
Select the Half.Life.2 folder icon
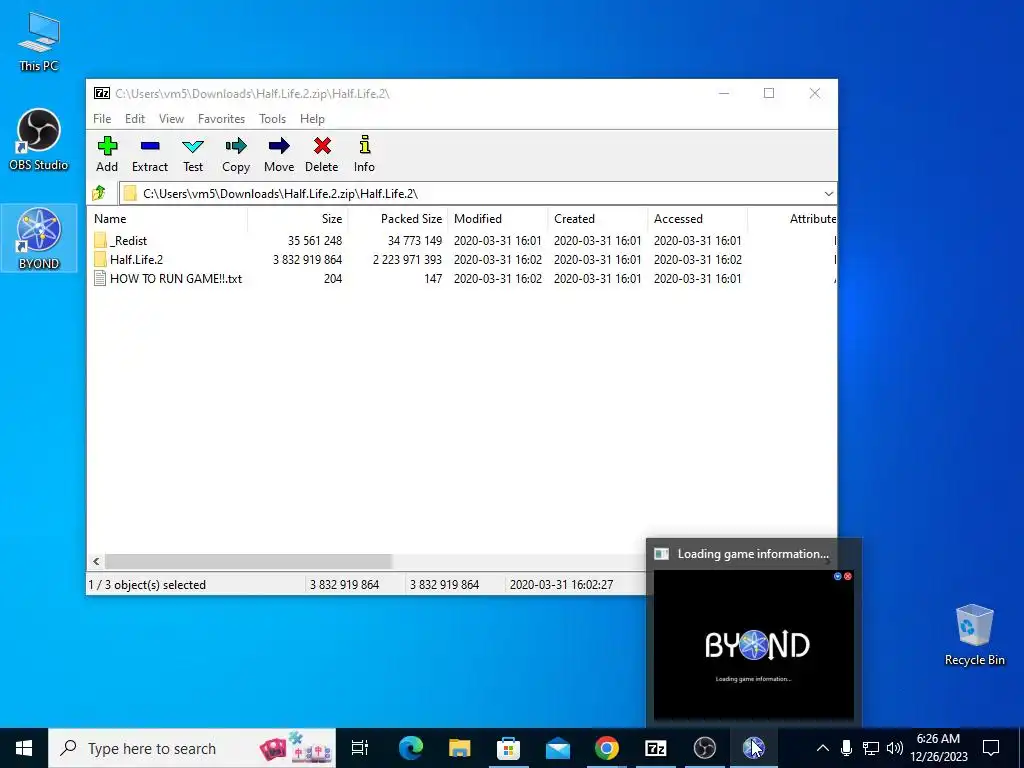click(x=100, y=259)
